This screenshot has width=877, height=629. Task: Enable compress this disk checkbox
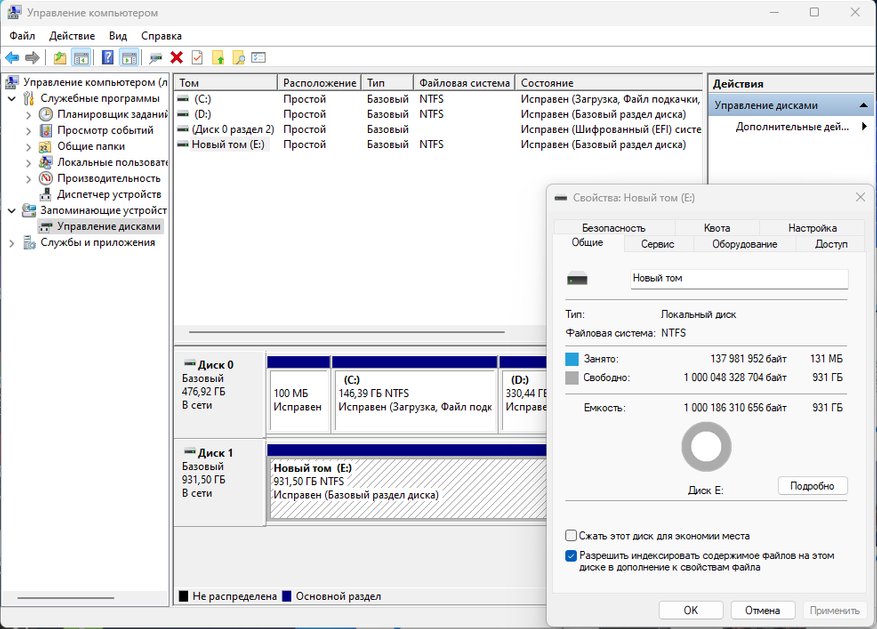point(571,536)
